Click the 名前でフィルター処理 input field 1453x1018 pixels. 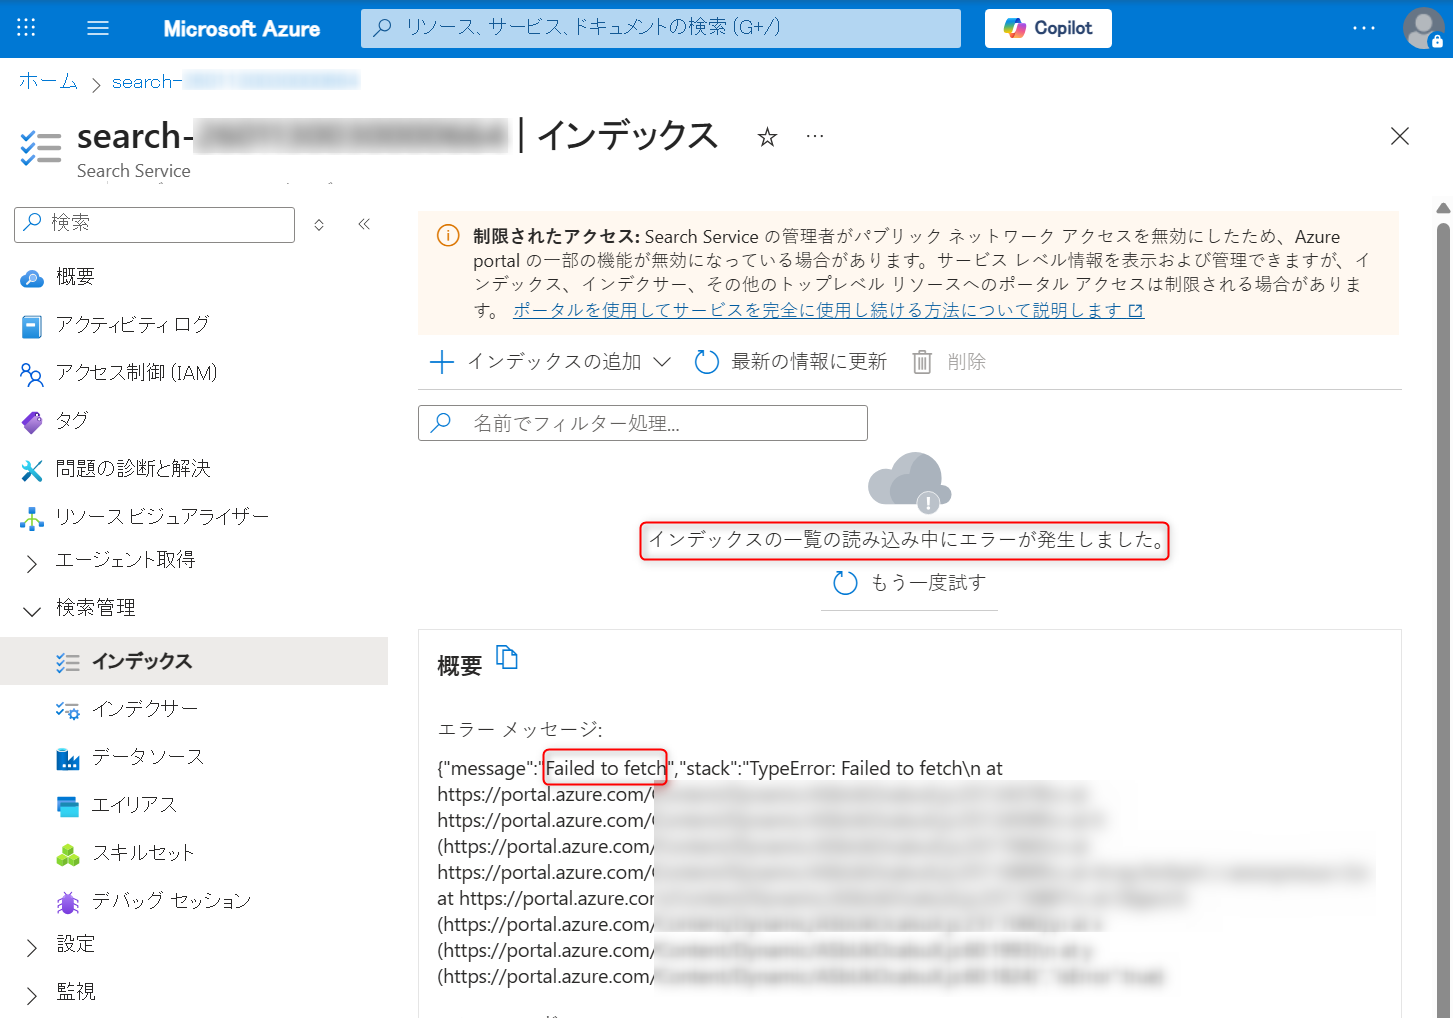[x=642, y=422]
